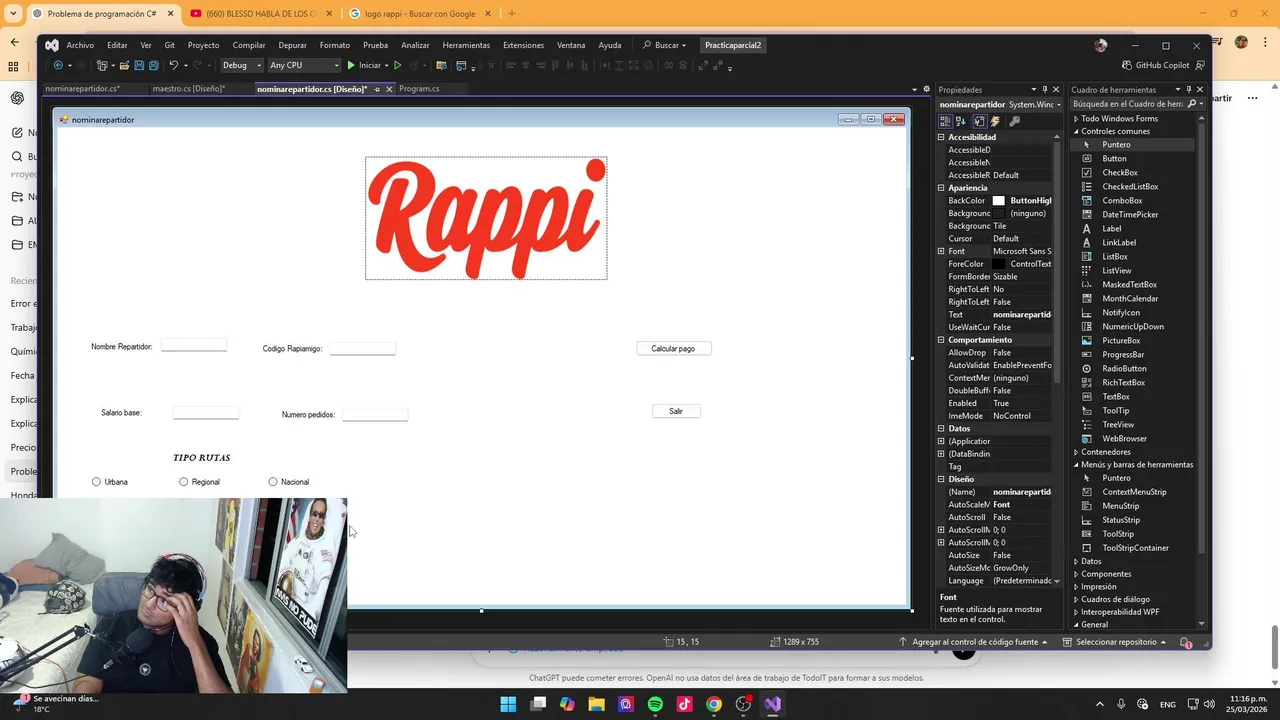Open the Extensiones menu
The height and width of the screenshot is (720, 1280).
point(523,45)
